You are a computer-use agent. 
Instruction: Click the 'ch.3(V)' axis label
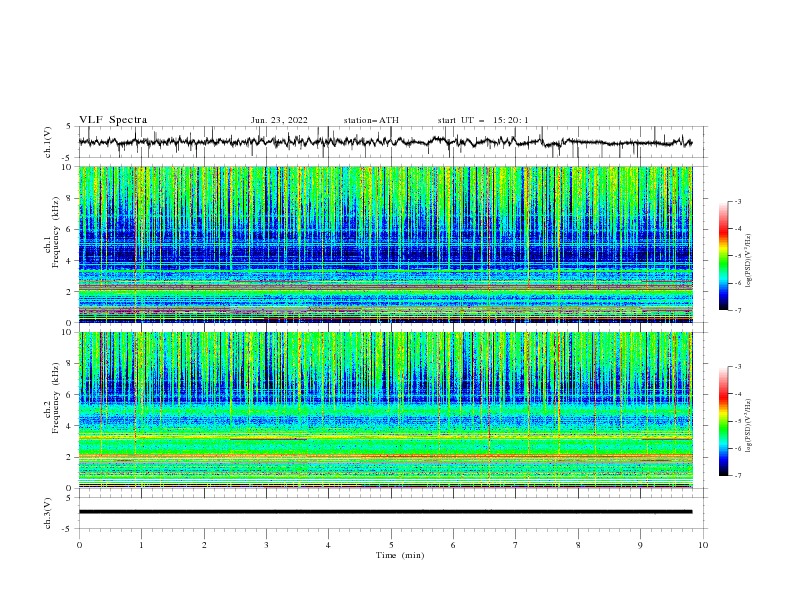(x=48, y=513)
